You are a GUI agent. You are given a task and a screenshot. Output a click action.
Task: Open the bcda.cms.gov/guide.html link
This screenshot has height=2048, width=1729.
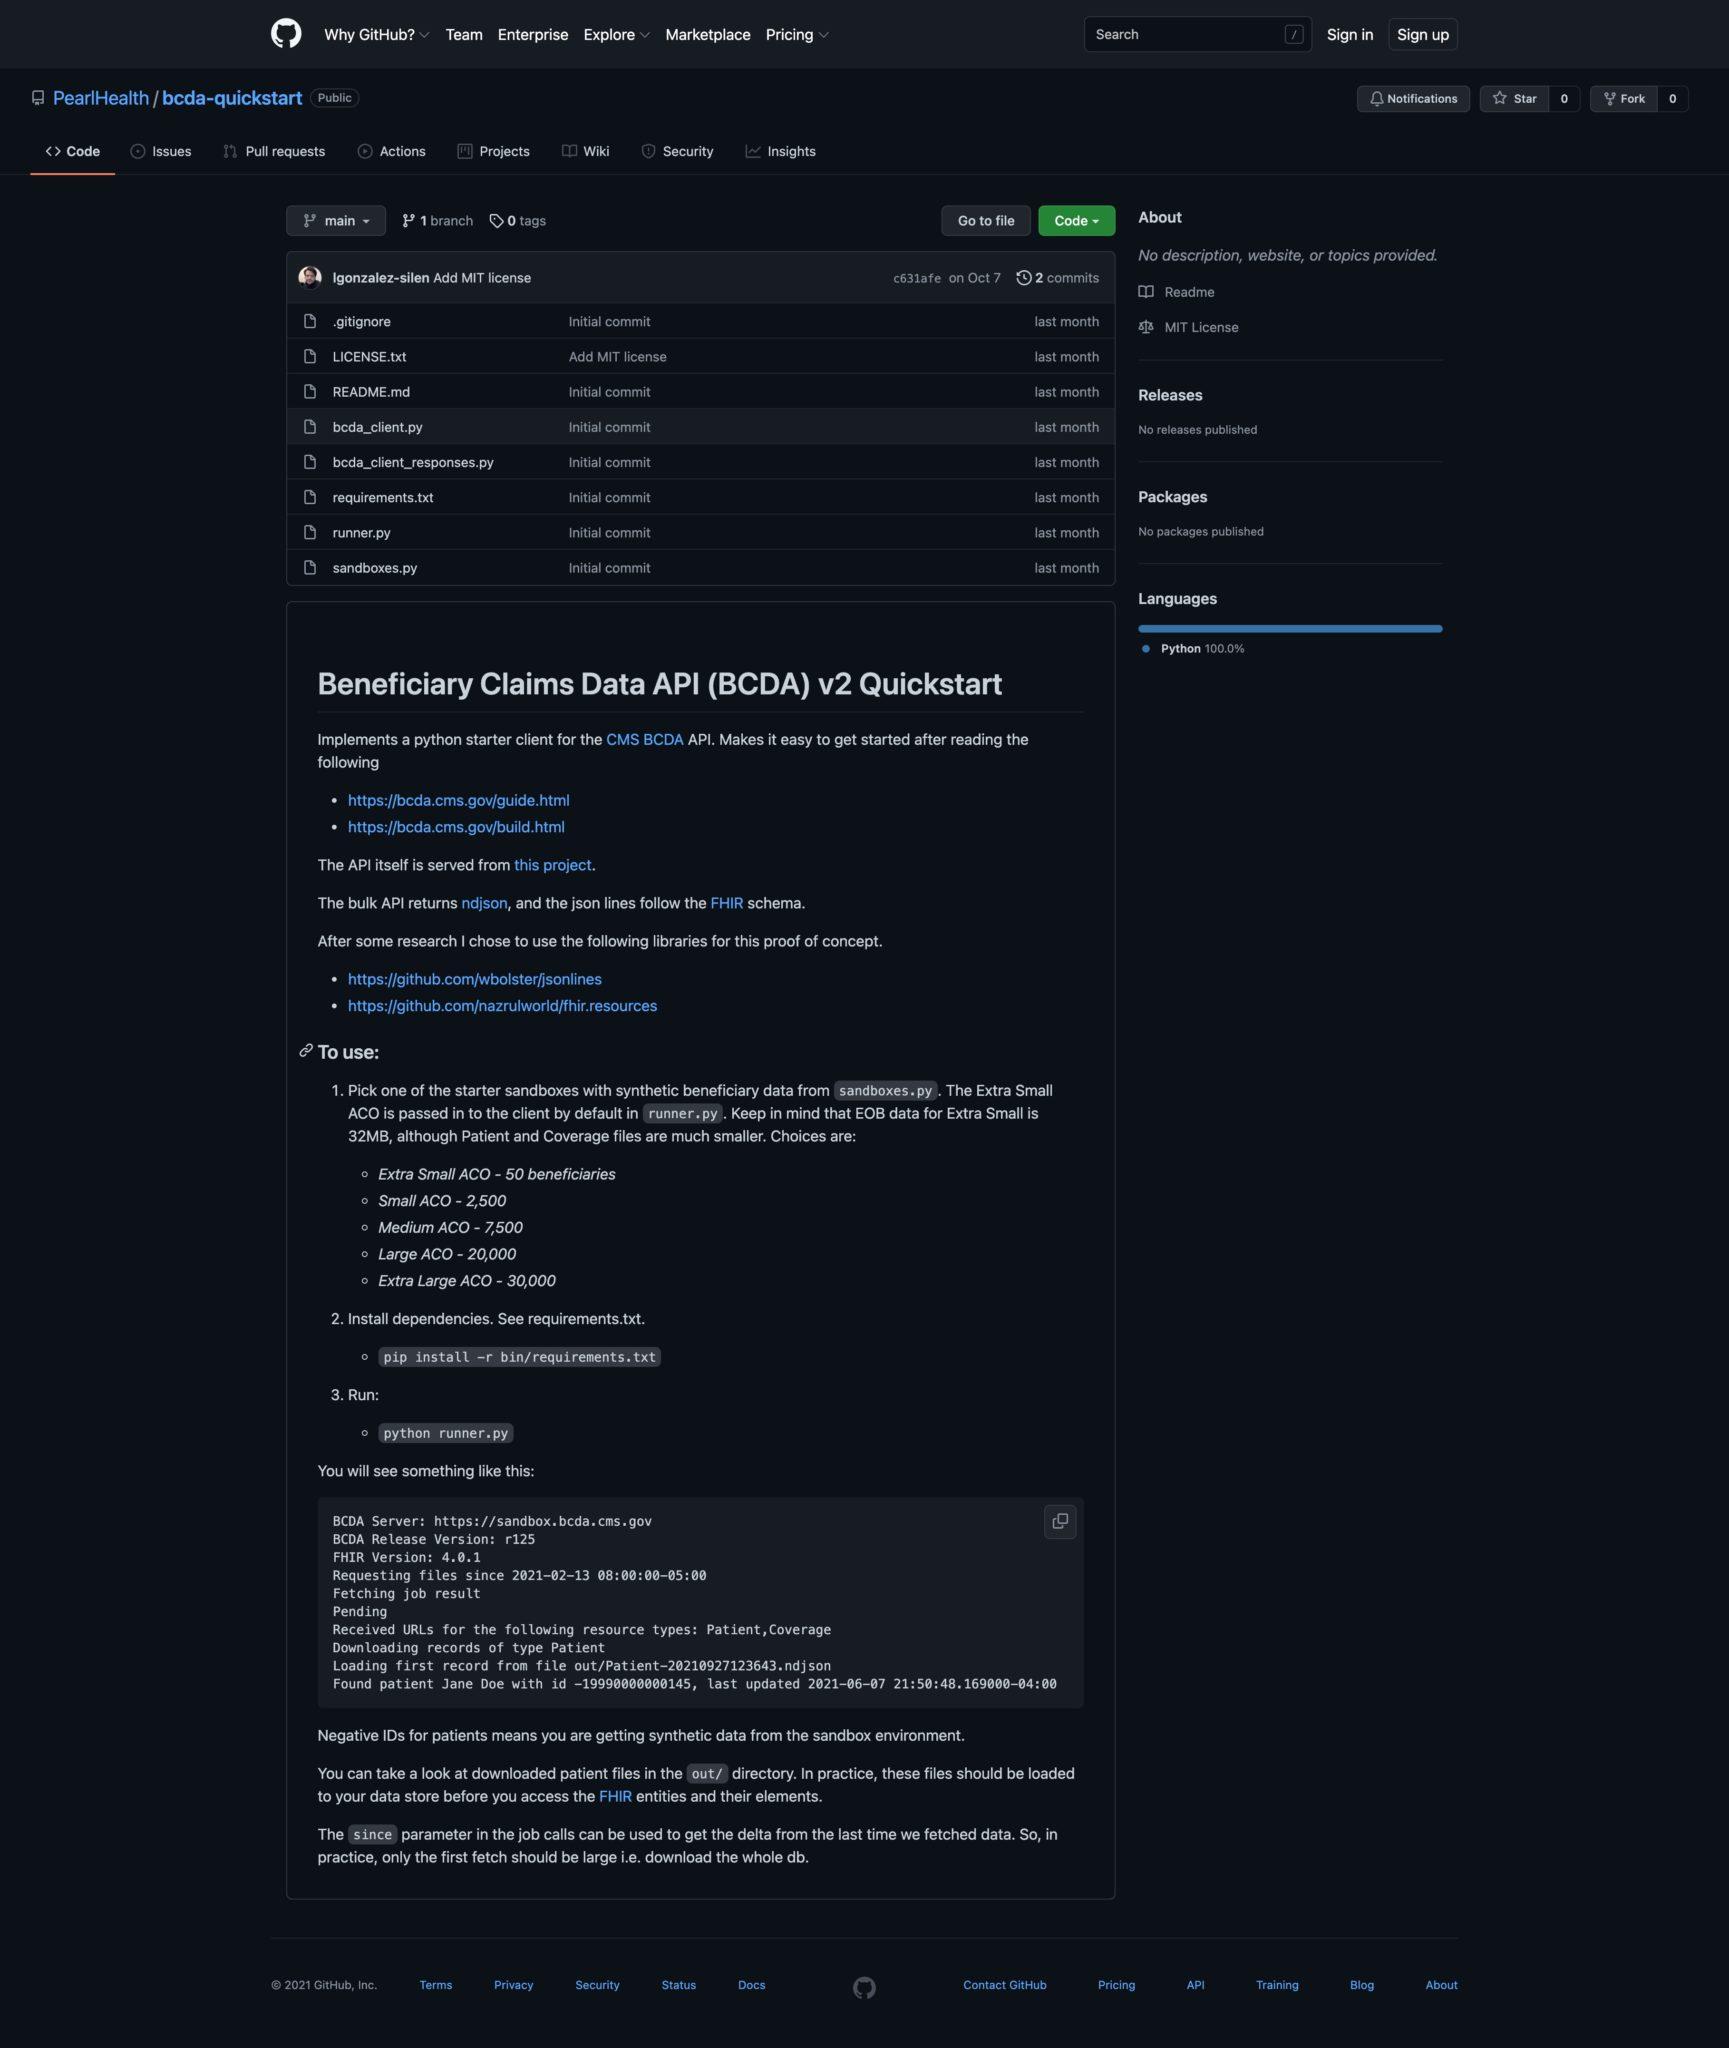pos(459,800)
